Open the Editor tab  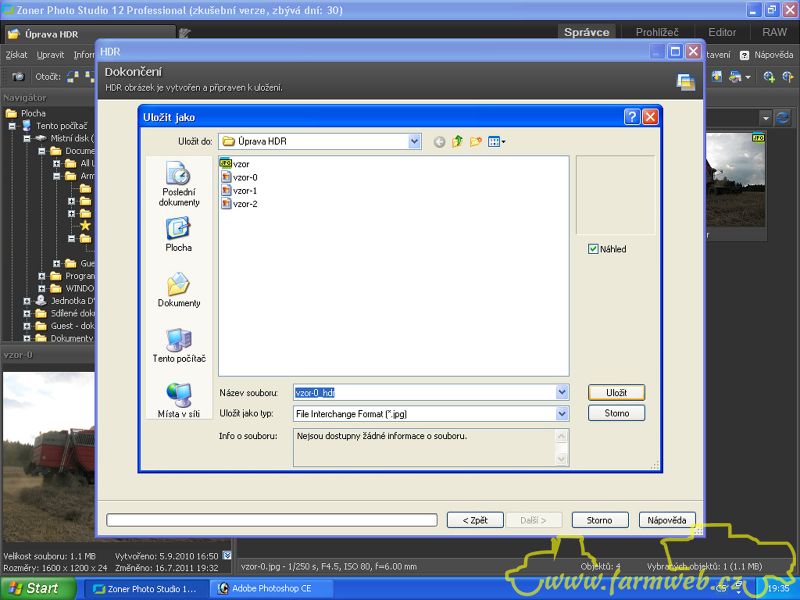[x=722, y=32]
